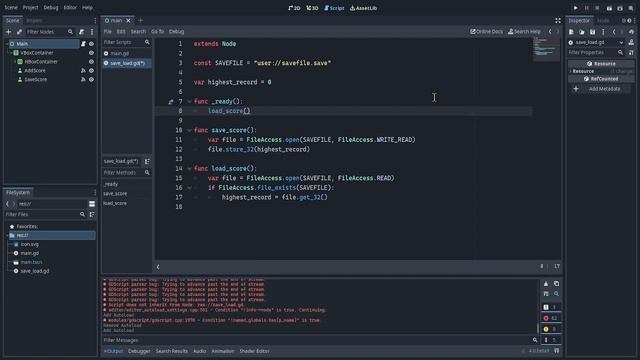Run the current scene
The height and width of the screenshot is (360, 640).
tap(609, 8)
